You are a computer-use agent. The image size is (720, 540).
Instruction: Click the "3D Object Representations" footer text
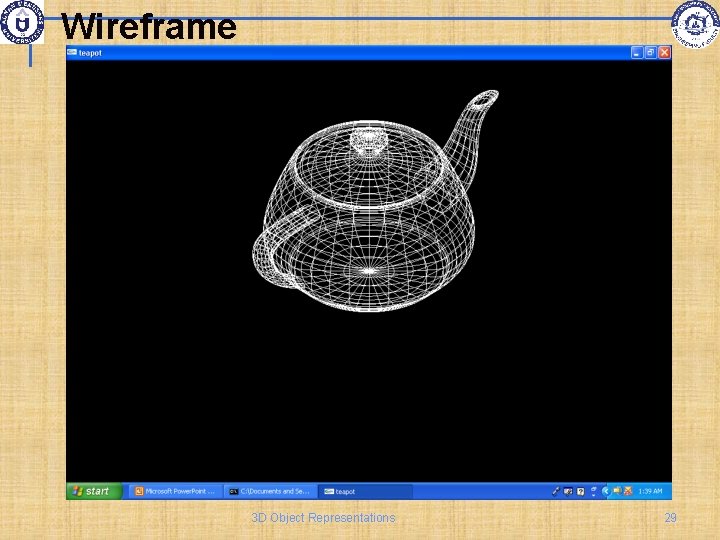pos(323,518)
